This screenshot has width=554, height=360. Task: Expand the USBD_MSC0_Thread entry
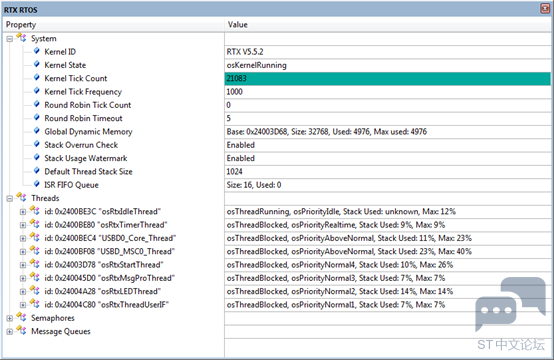tap(23, 252)
